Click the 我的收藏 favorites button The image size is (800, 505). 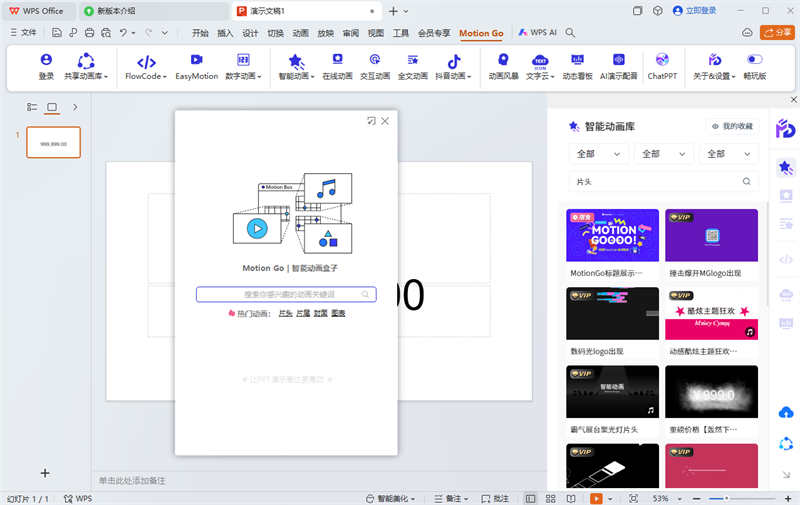point(732,126)
